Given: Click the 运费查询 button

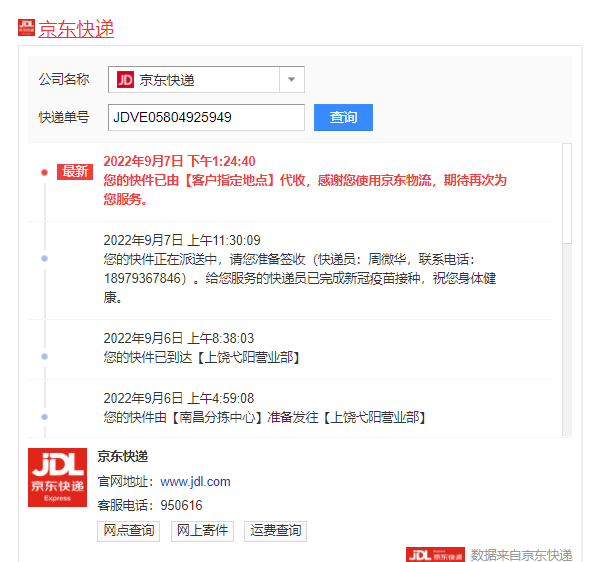Looking at the screenshot, I should click(275, 531).
